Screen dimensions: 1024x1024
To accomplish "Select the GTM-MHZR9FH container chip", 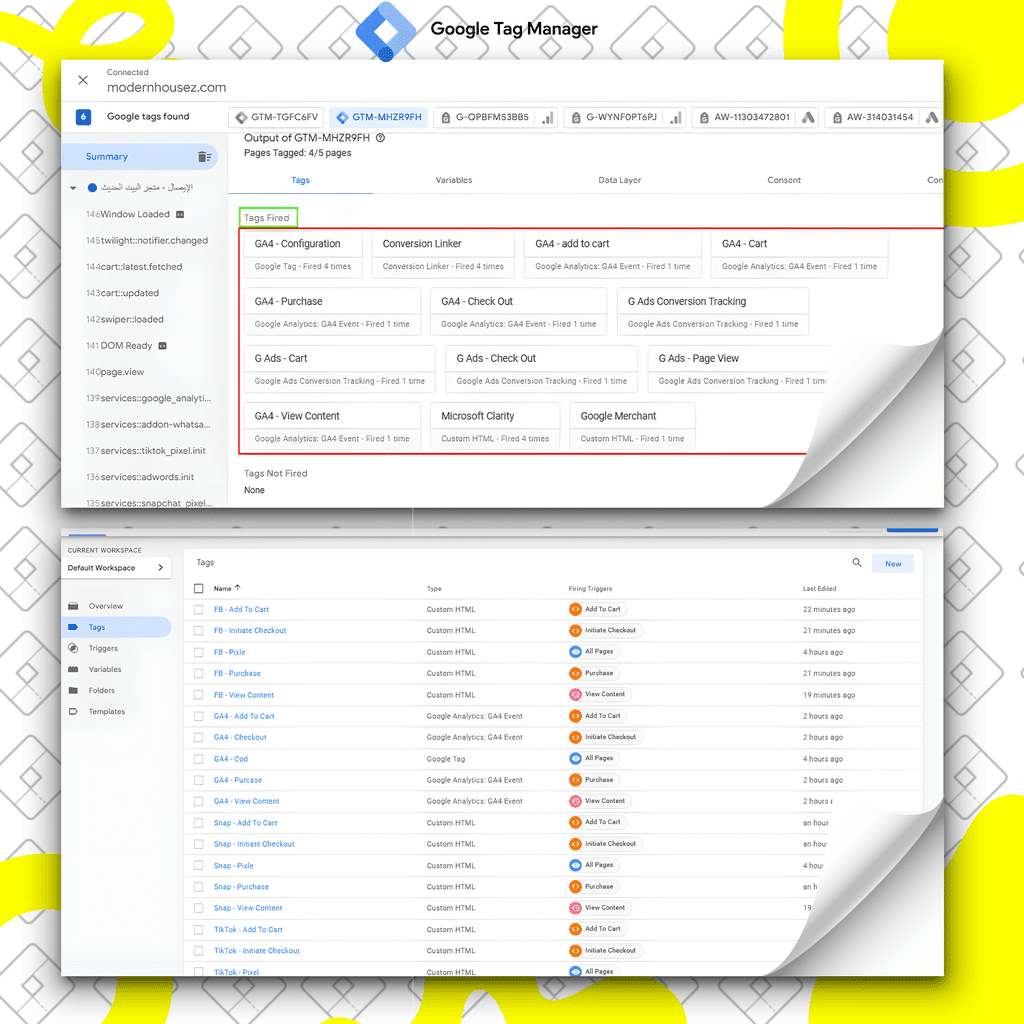I will (379, 118).
